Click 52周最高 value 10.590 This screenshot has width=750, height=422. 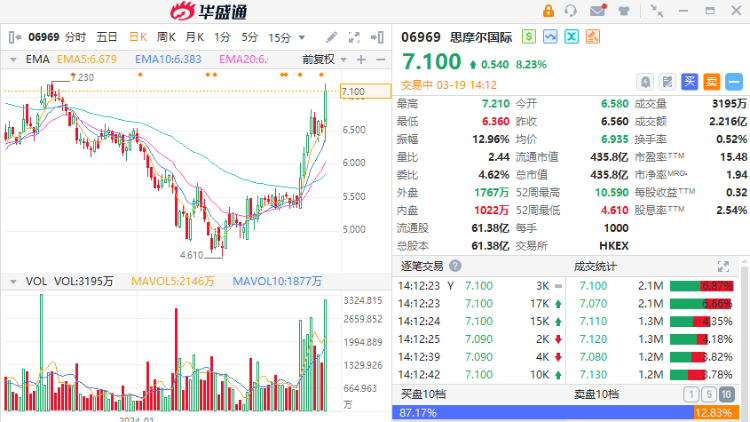[x=611, y=192]
